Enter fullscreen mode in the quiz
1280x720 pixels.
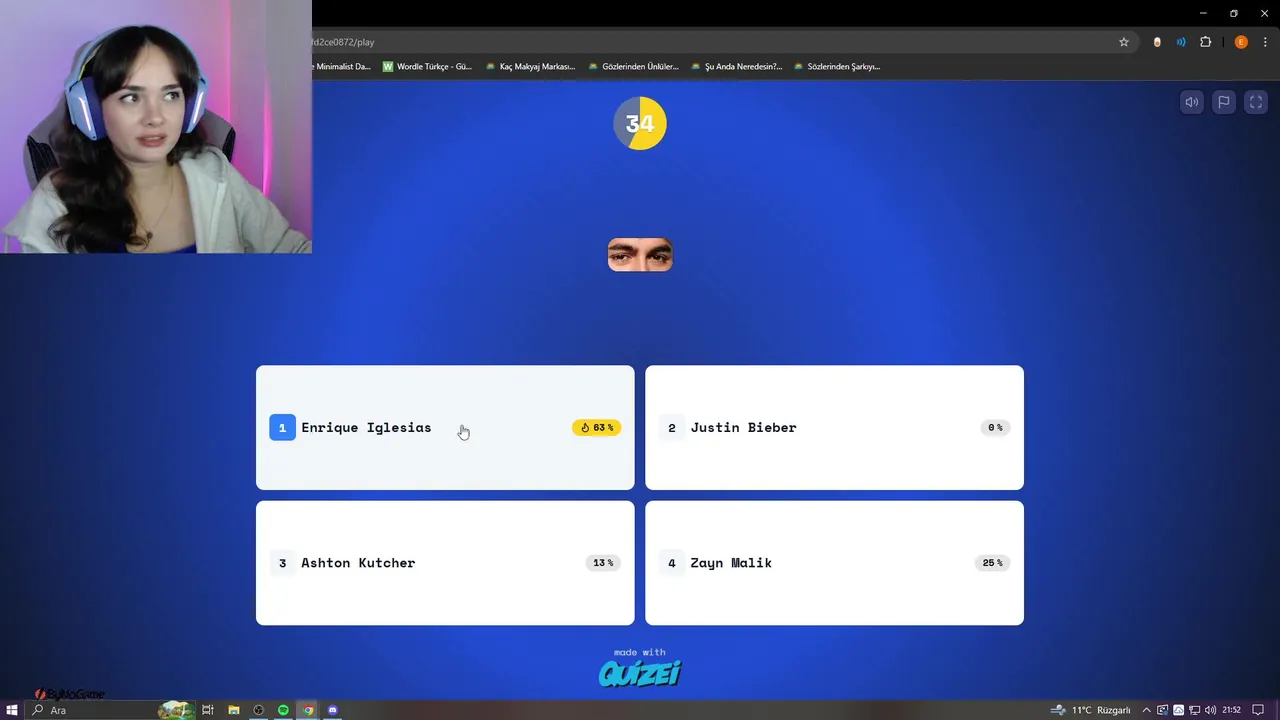tap(1256, 102)
